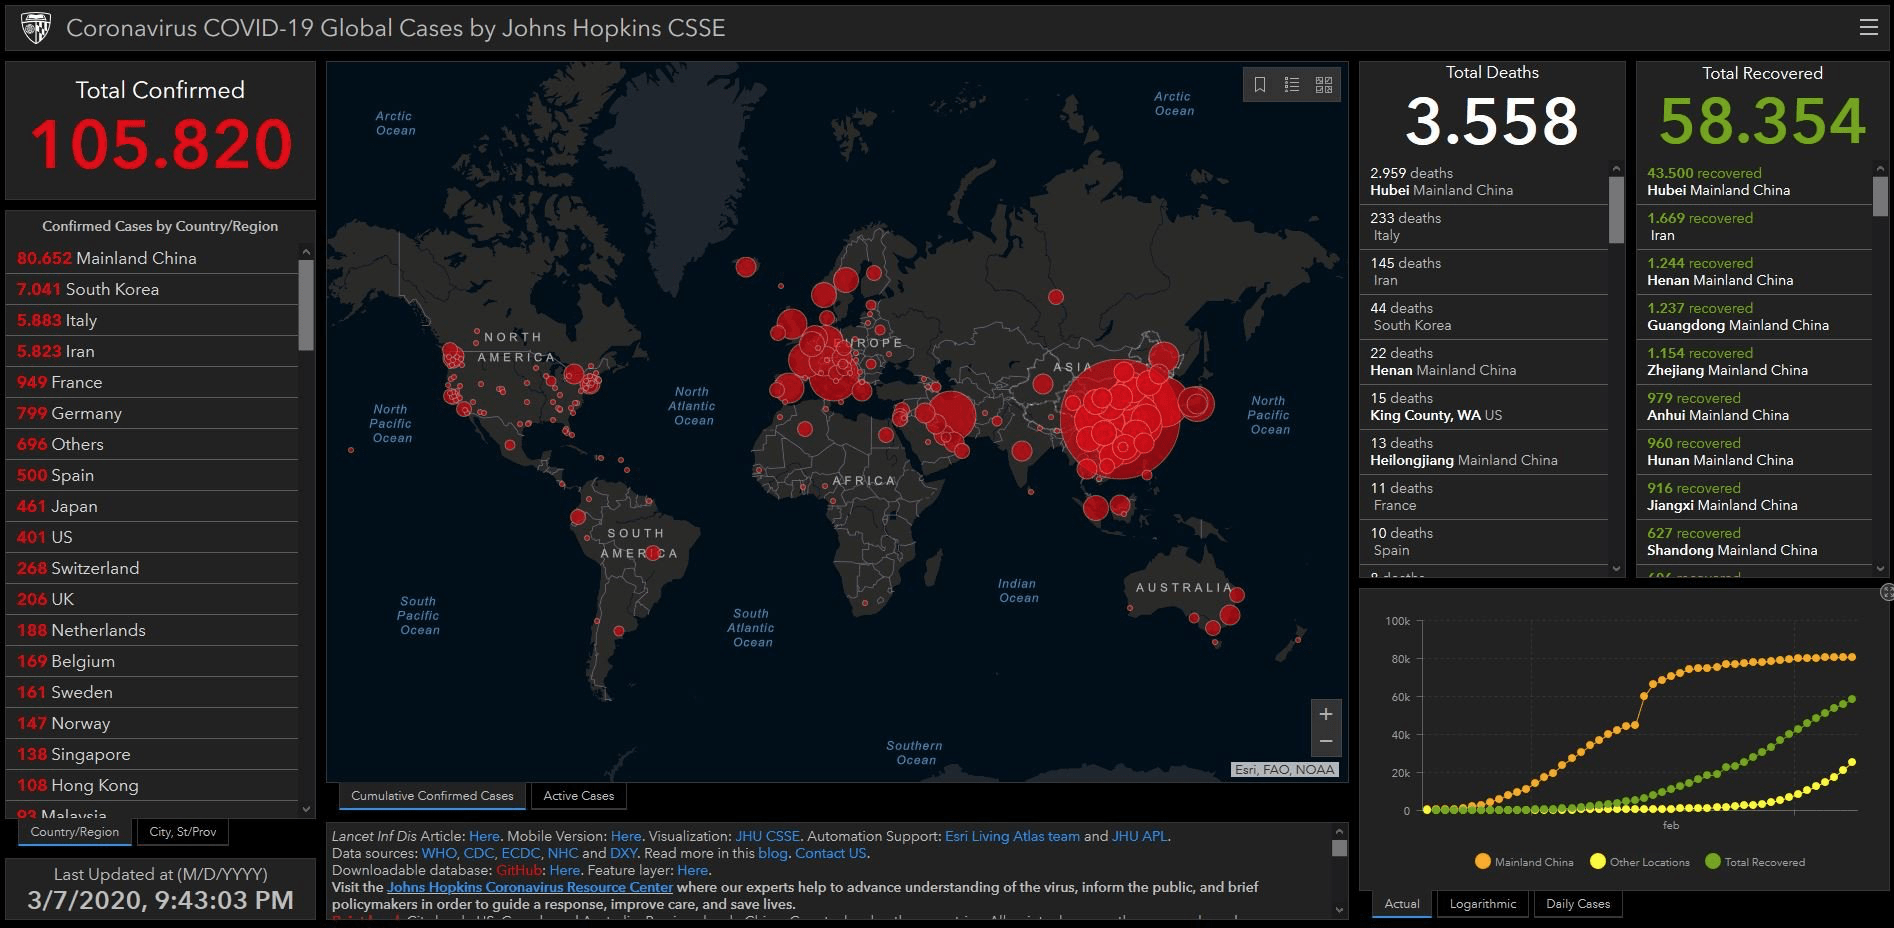1894x928 pixels.
Task: Click the Johns Hopkins shield logo
Action: coord(36,28)
